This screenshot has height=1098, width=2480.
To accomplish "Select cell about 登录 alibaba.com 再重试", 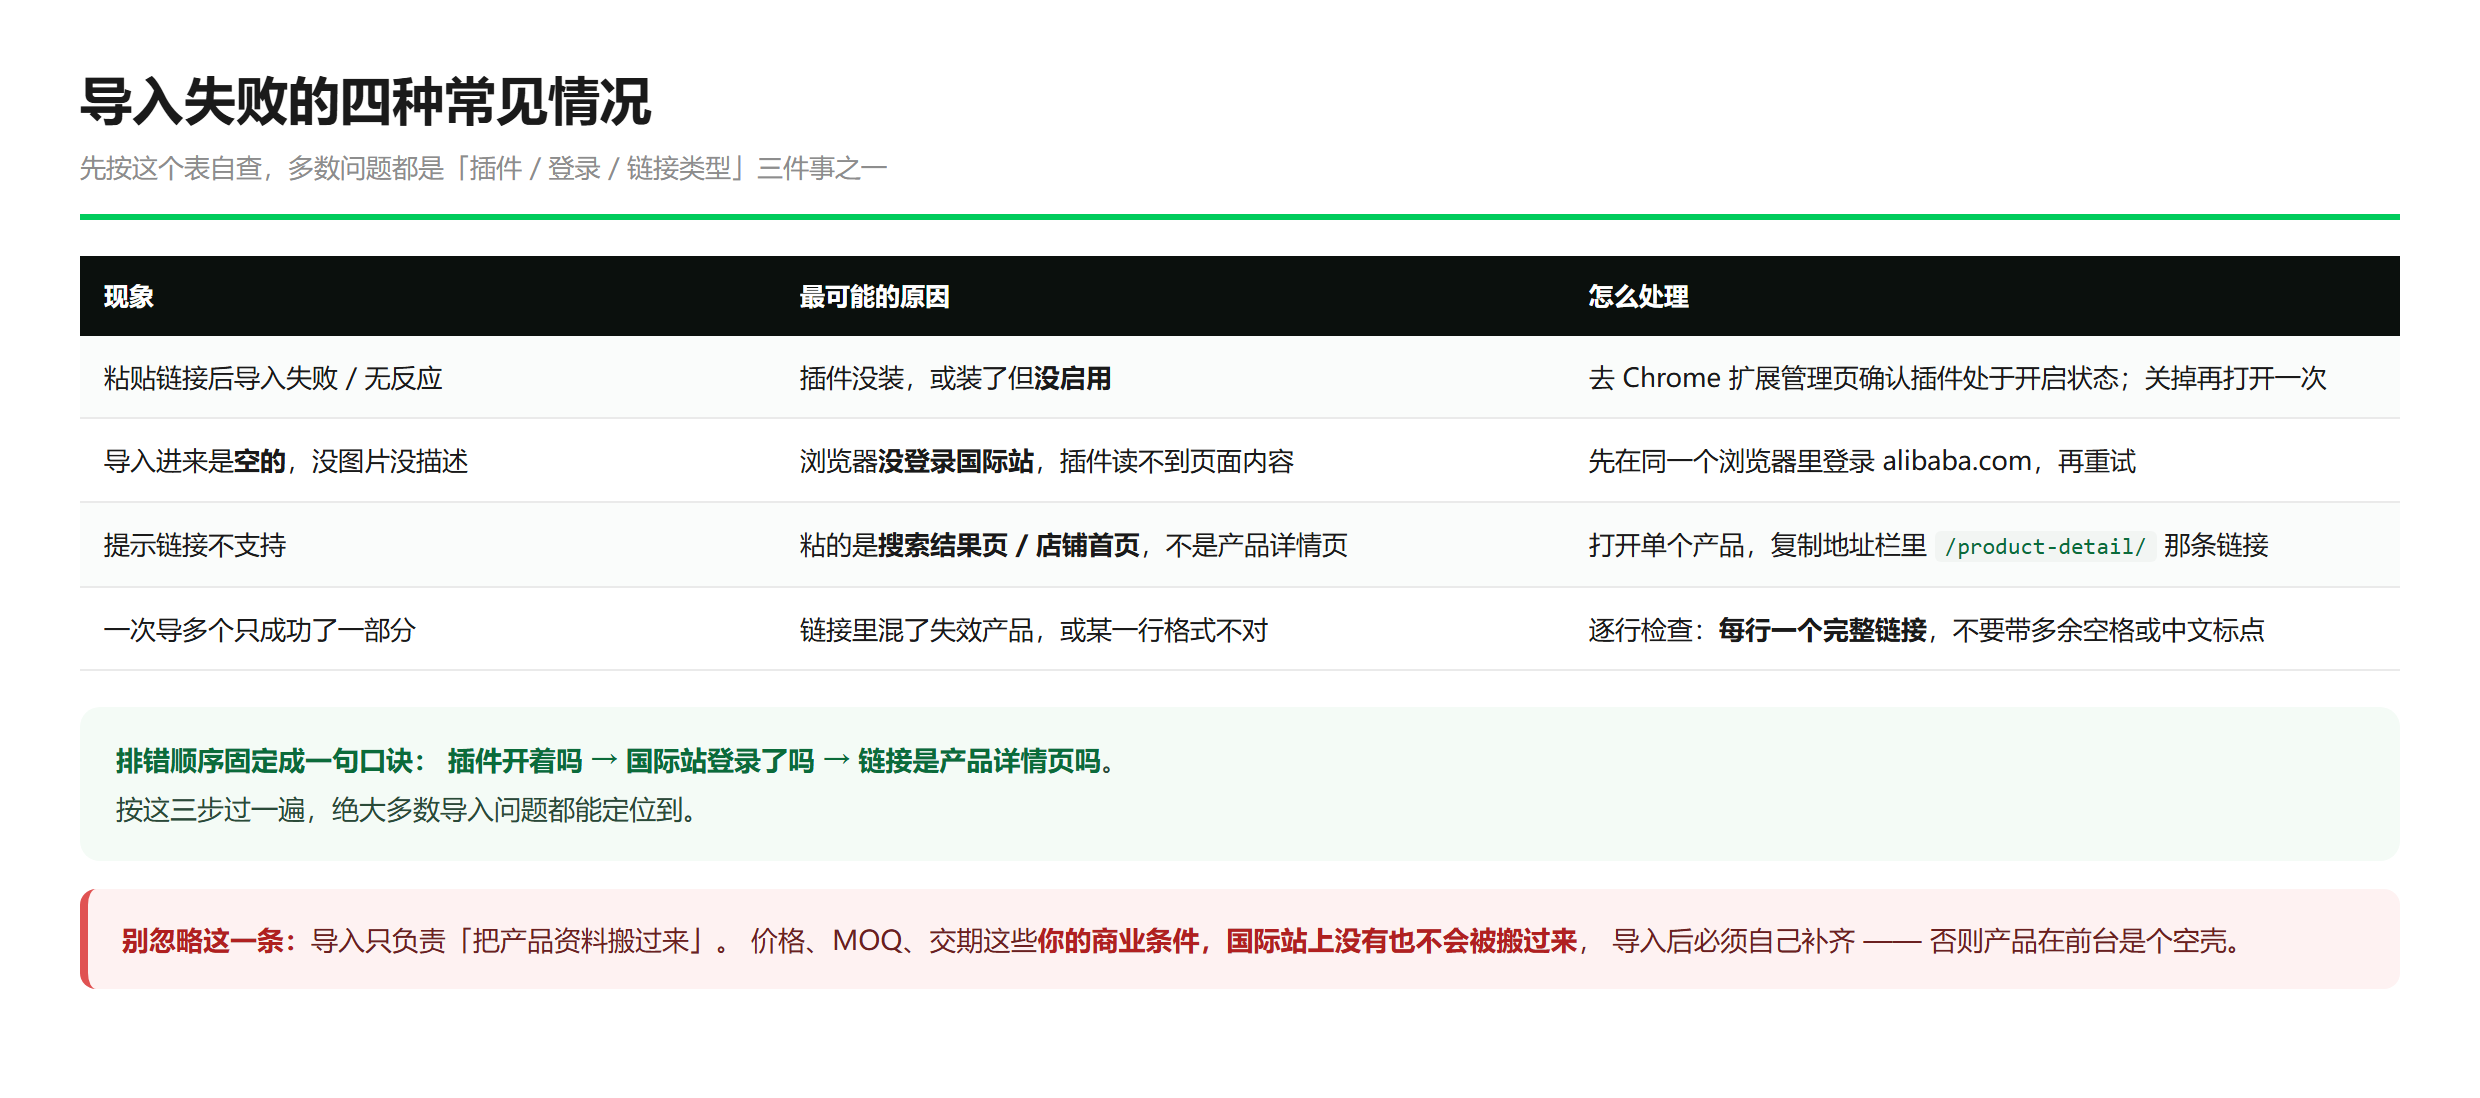I will tap(1982, 461).
